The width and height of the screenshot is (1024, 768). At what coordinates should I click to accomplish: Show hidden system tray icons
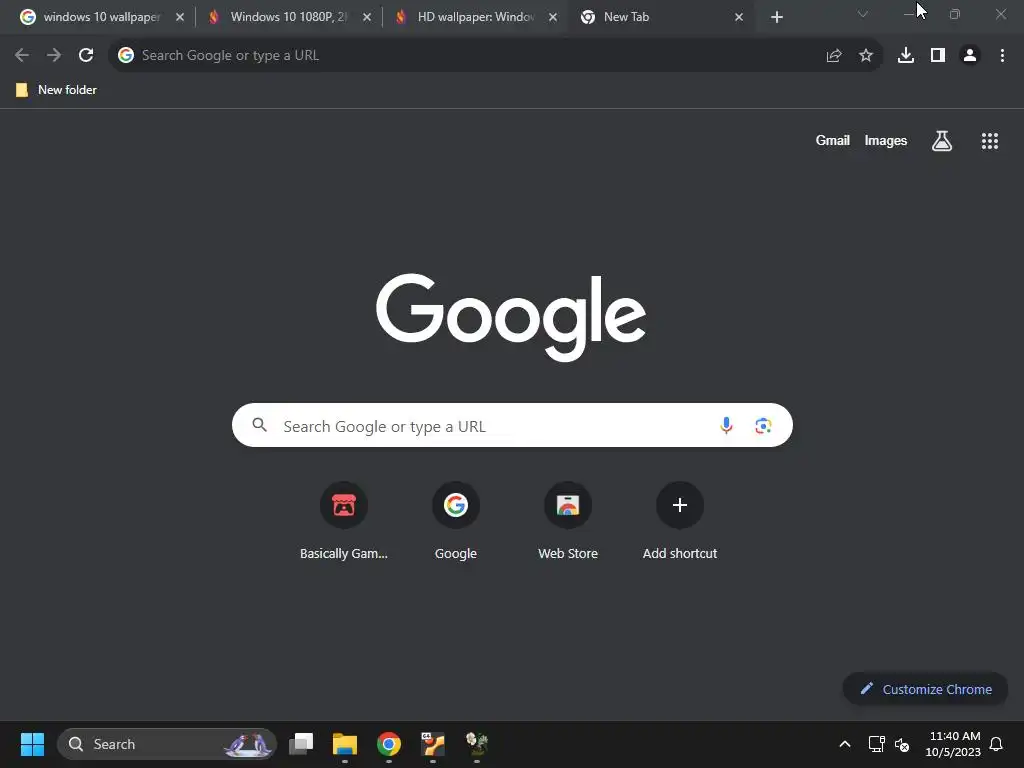844,744
